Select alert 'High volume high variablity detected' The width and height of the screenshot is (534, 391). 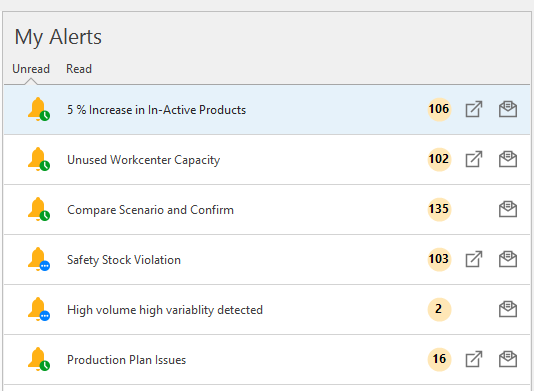coord(267,310)
